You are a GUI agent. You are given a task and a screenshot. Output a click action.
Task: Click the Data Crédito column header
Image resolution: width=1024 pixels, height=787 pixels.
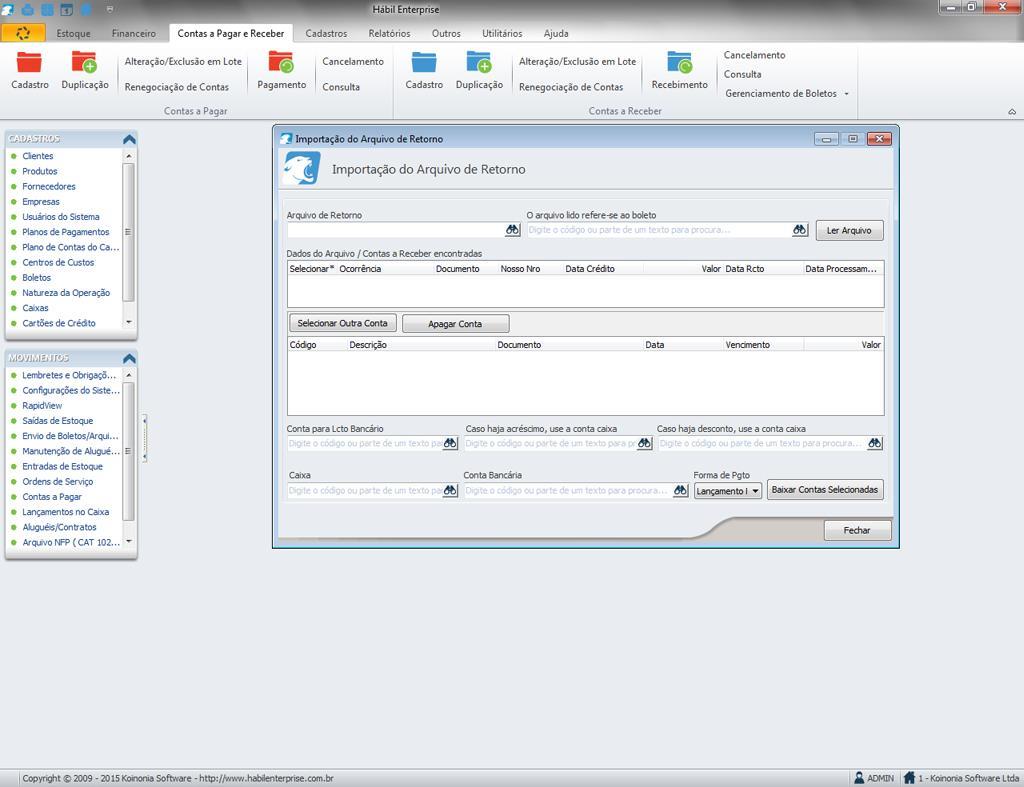click(x=590, y=269)
